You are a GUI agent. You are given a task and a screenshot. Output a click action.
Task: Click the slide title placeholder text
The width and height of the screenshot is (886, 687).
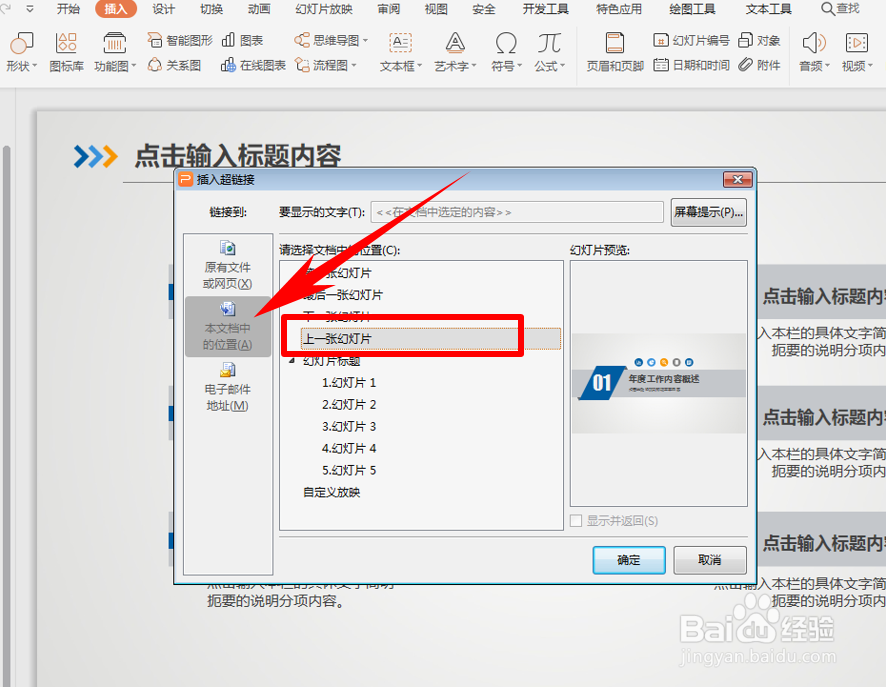tap(238, 156)
